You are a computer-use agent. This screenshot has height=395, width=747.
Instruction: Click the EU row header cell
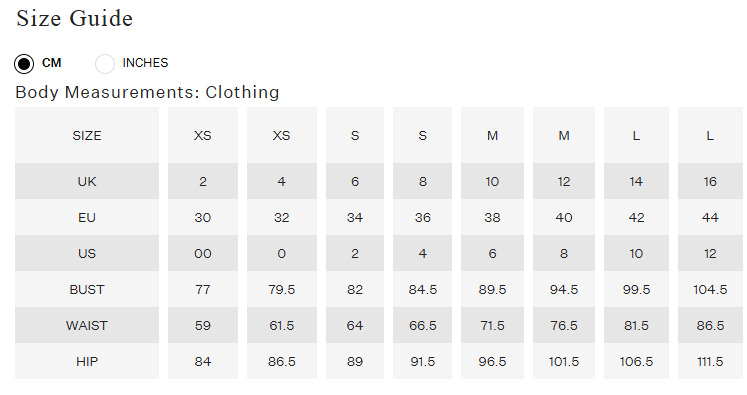tap(87, 217)
